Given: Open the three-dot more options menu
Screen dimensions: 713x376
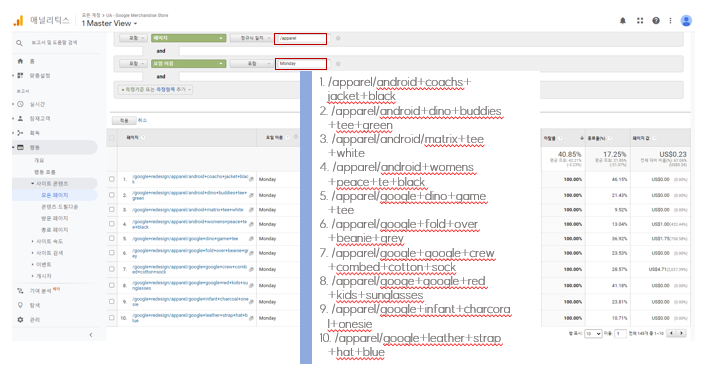Looking at the screenshot, I should [x=670, y=20].
